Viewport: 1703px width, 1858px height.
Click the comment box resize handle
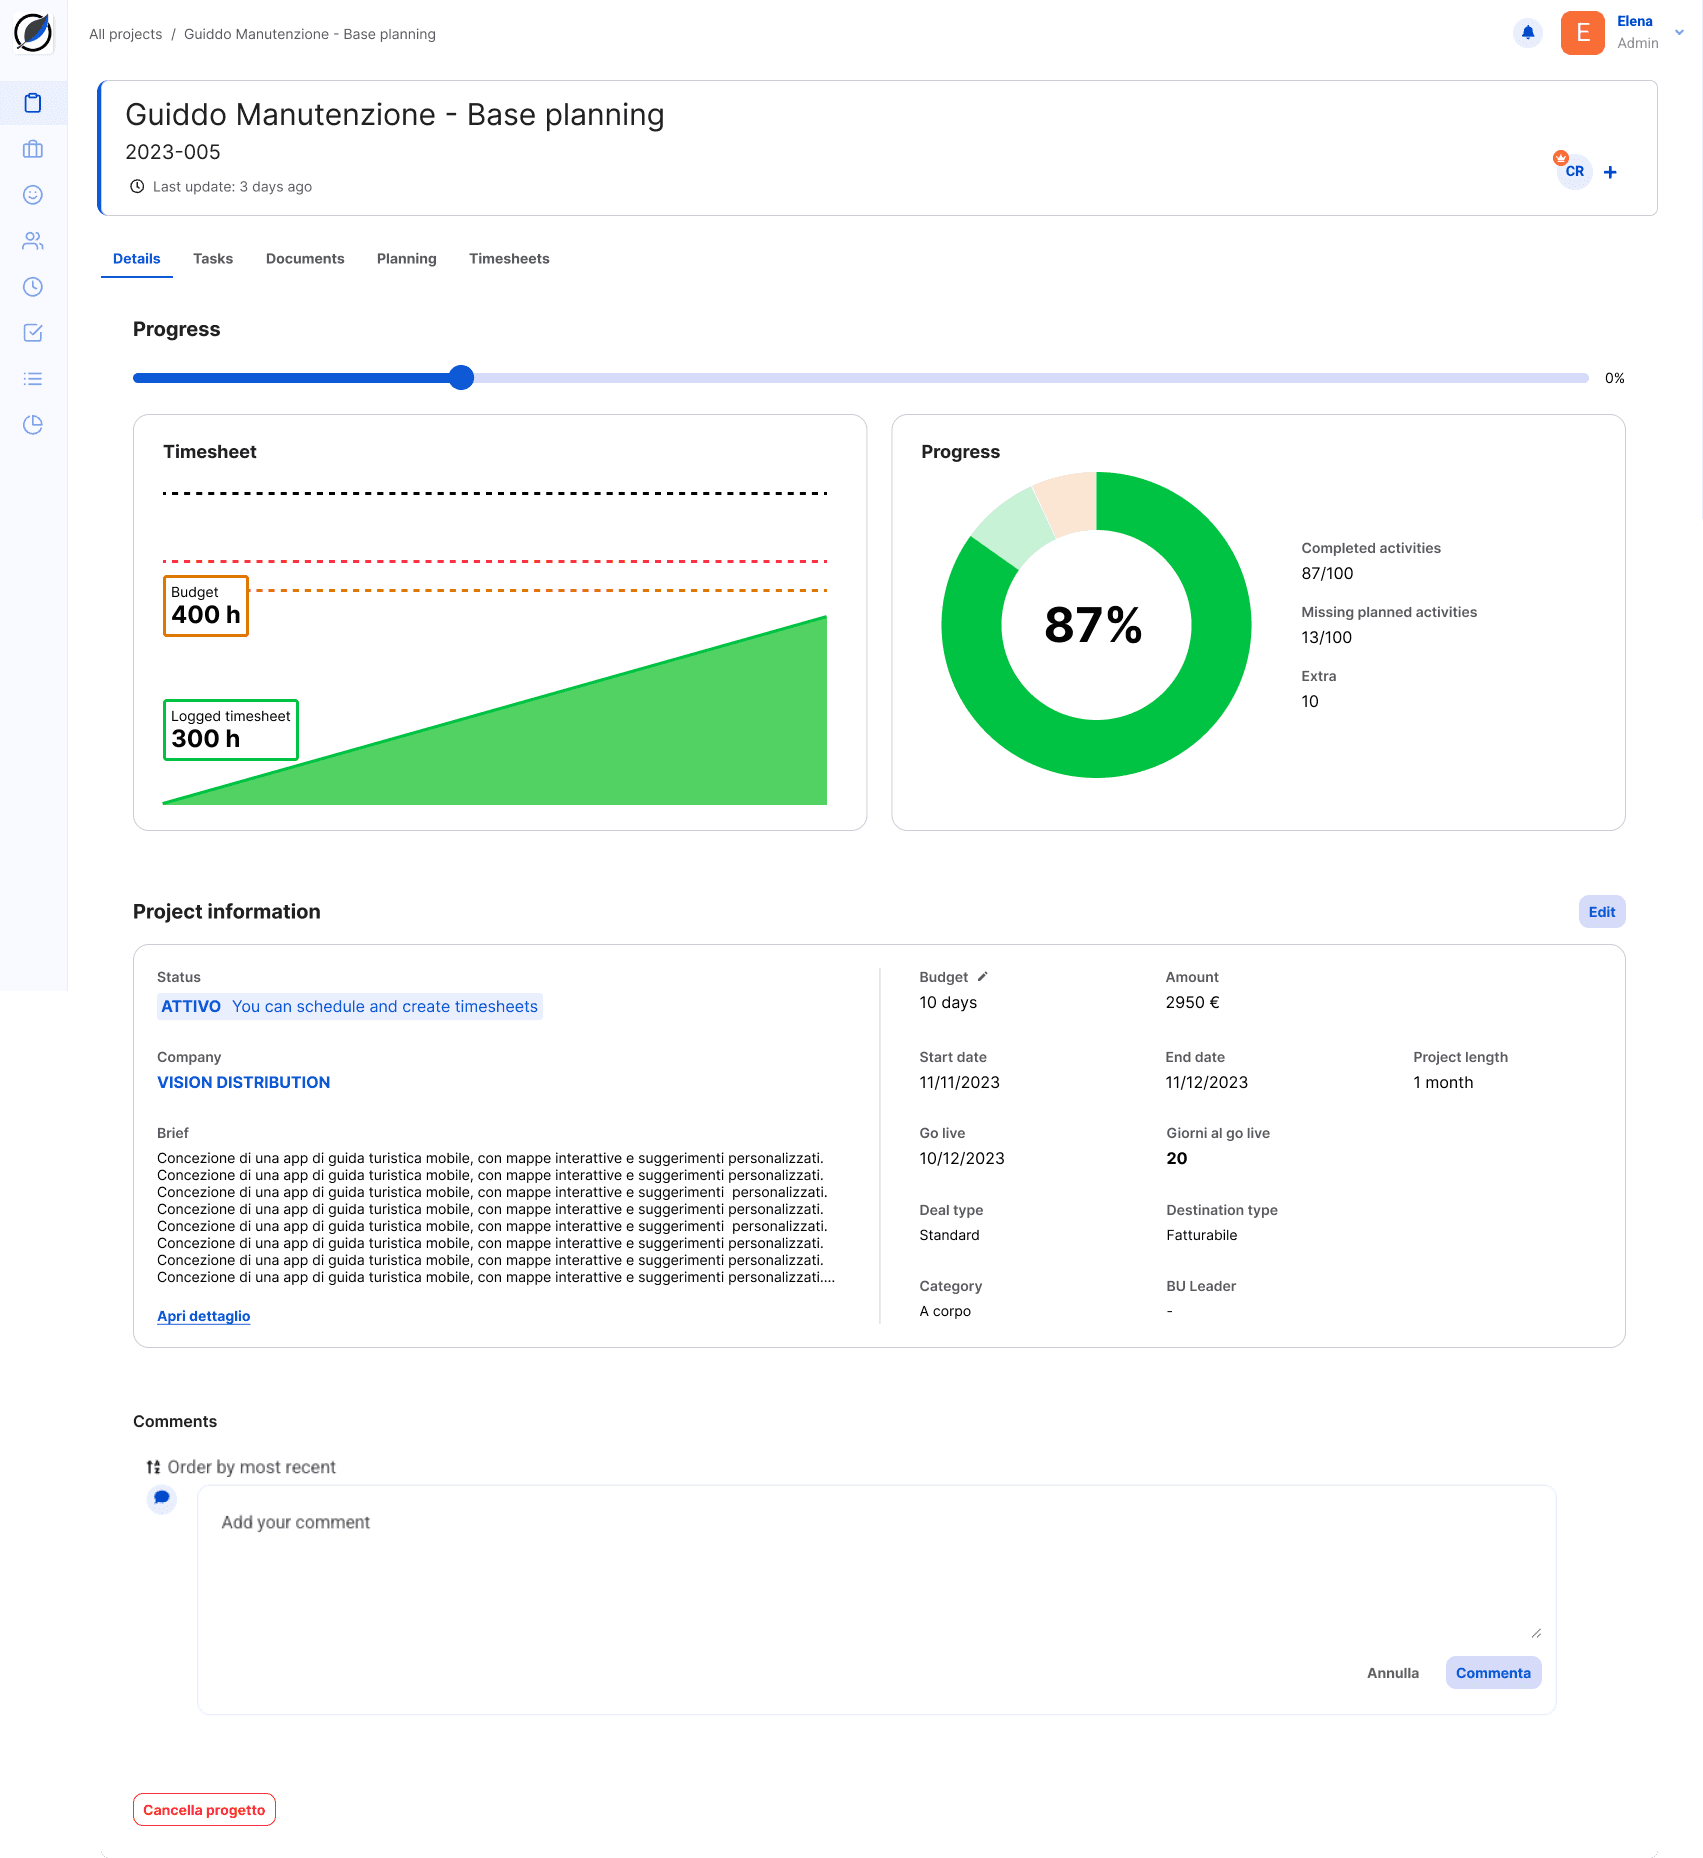pyautogui.click(x=1536, y=1633)
